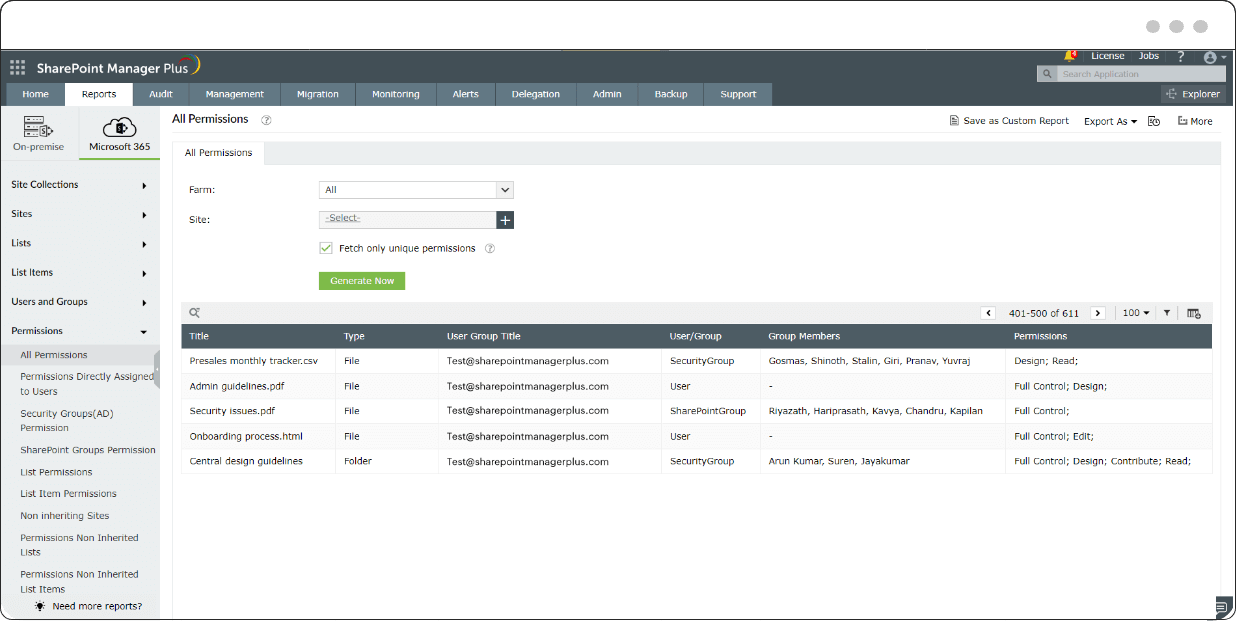Select the Central design guidelines row

696,461
